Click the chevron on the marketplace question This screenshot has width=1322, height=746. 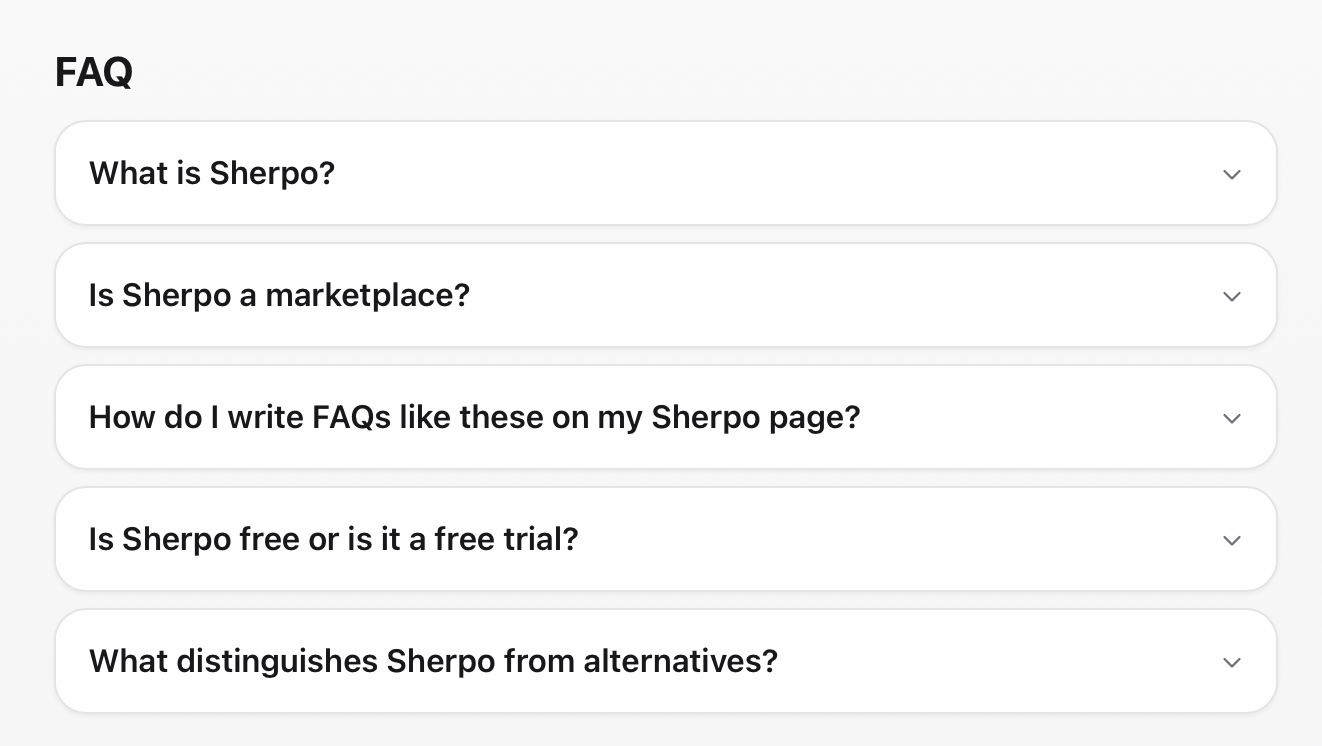[1231, 296]
